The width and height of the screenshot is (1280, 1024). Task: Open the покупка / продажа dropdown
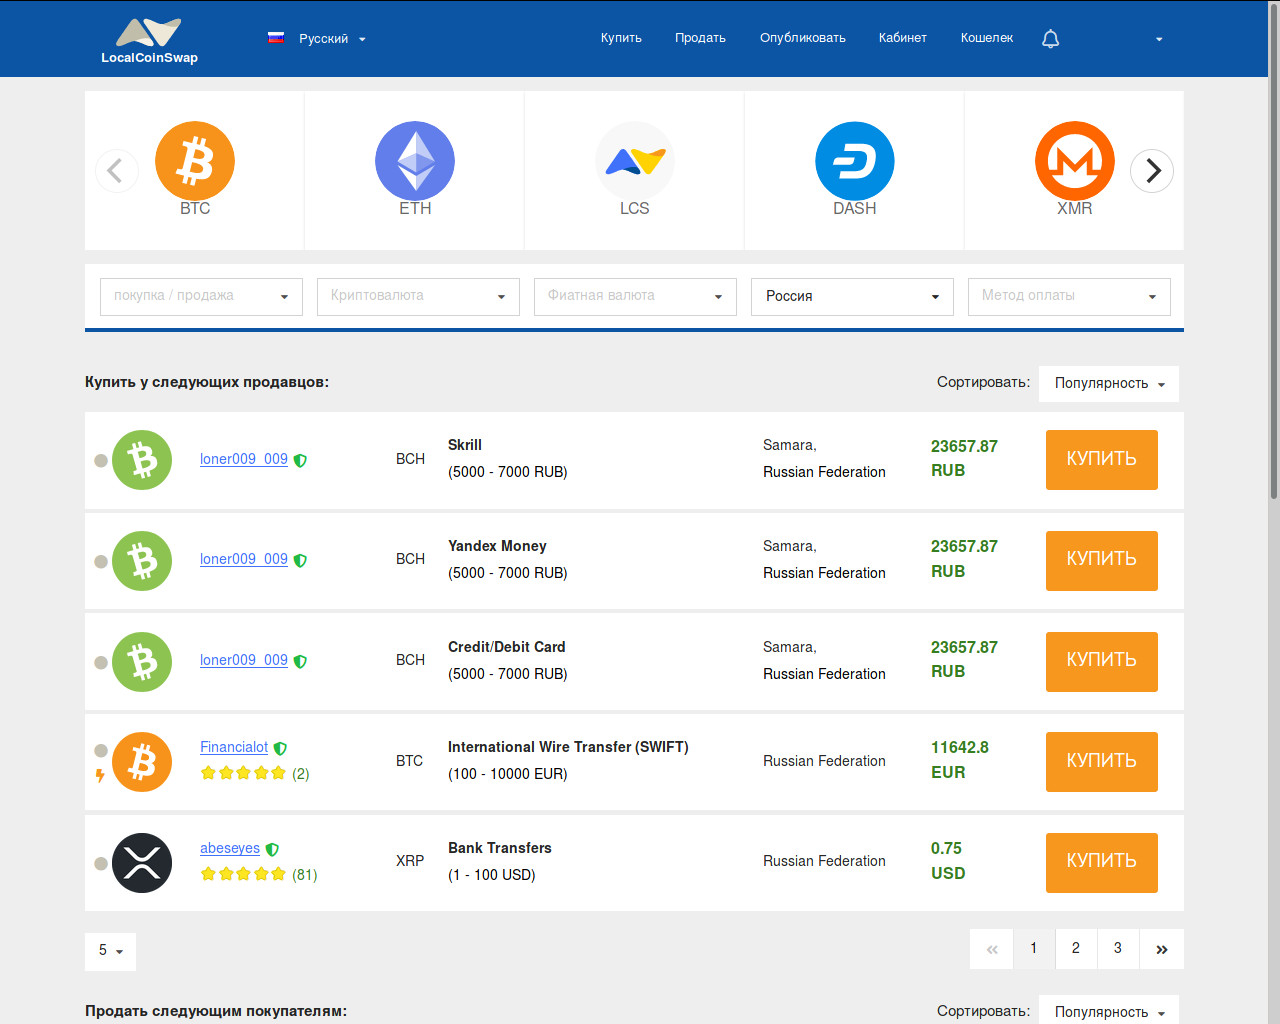point(201,296)
